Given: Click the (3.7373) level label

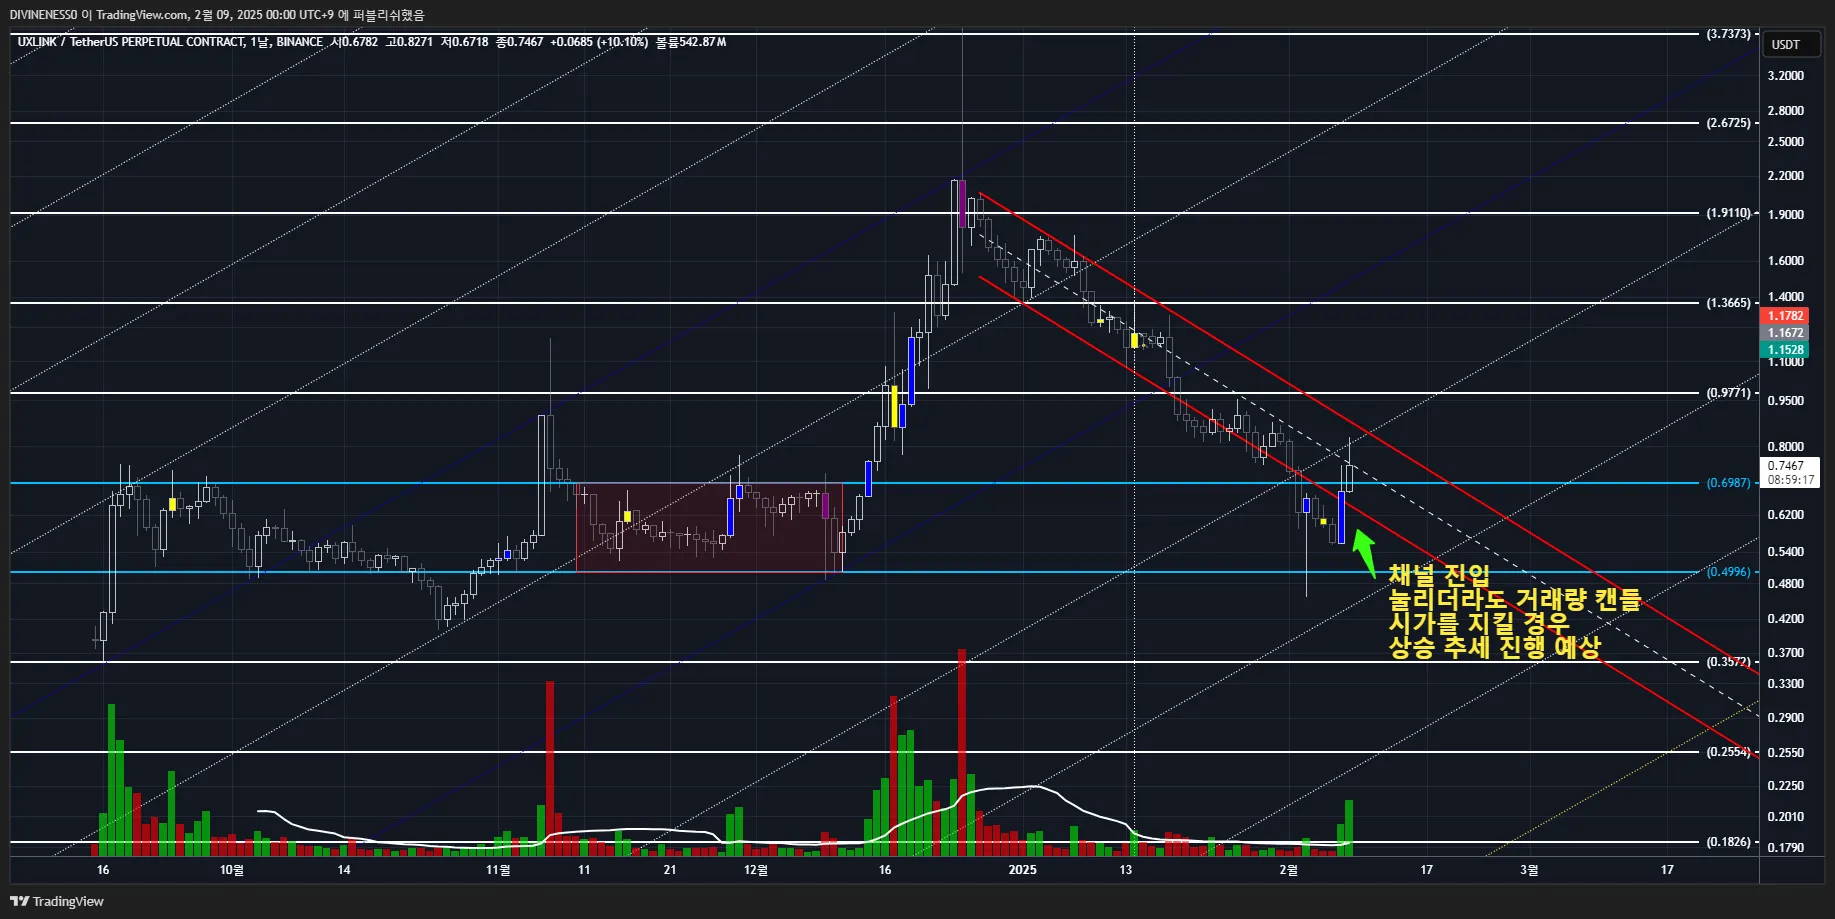Looking at the screenshot, I should [x=1728, y=34].
